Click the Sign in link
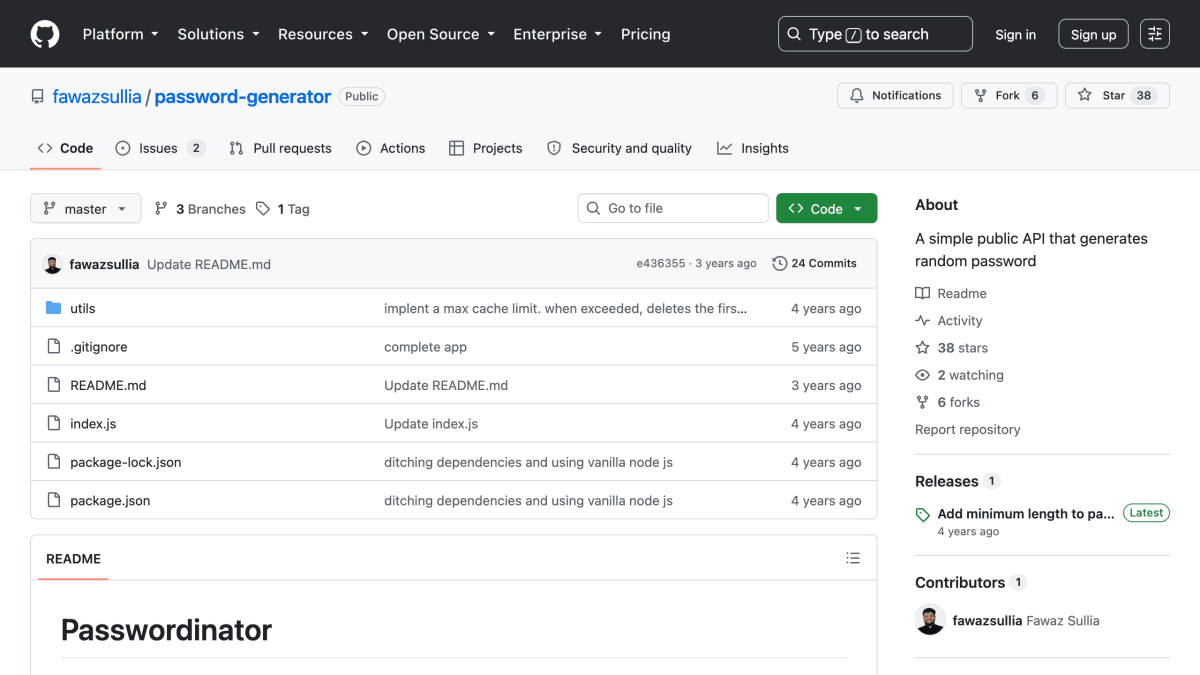This screenshot has height=675, width=1200. 1015,34
